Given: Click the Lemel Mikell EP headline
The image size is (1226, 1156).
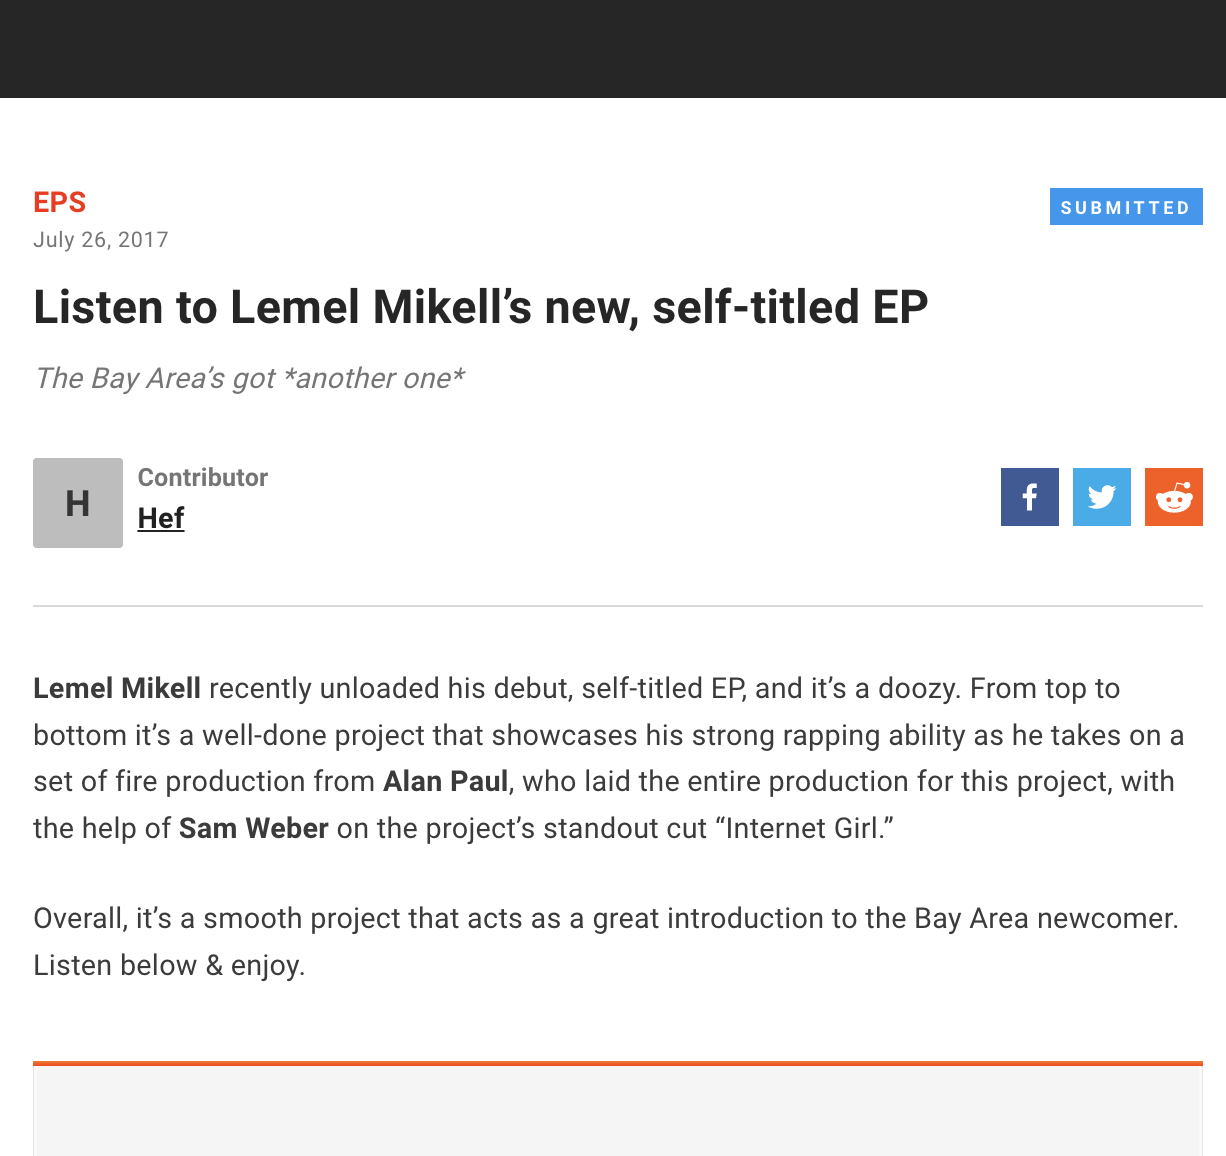Looking at the screenshot, I should (480, 307).
